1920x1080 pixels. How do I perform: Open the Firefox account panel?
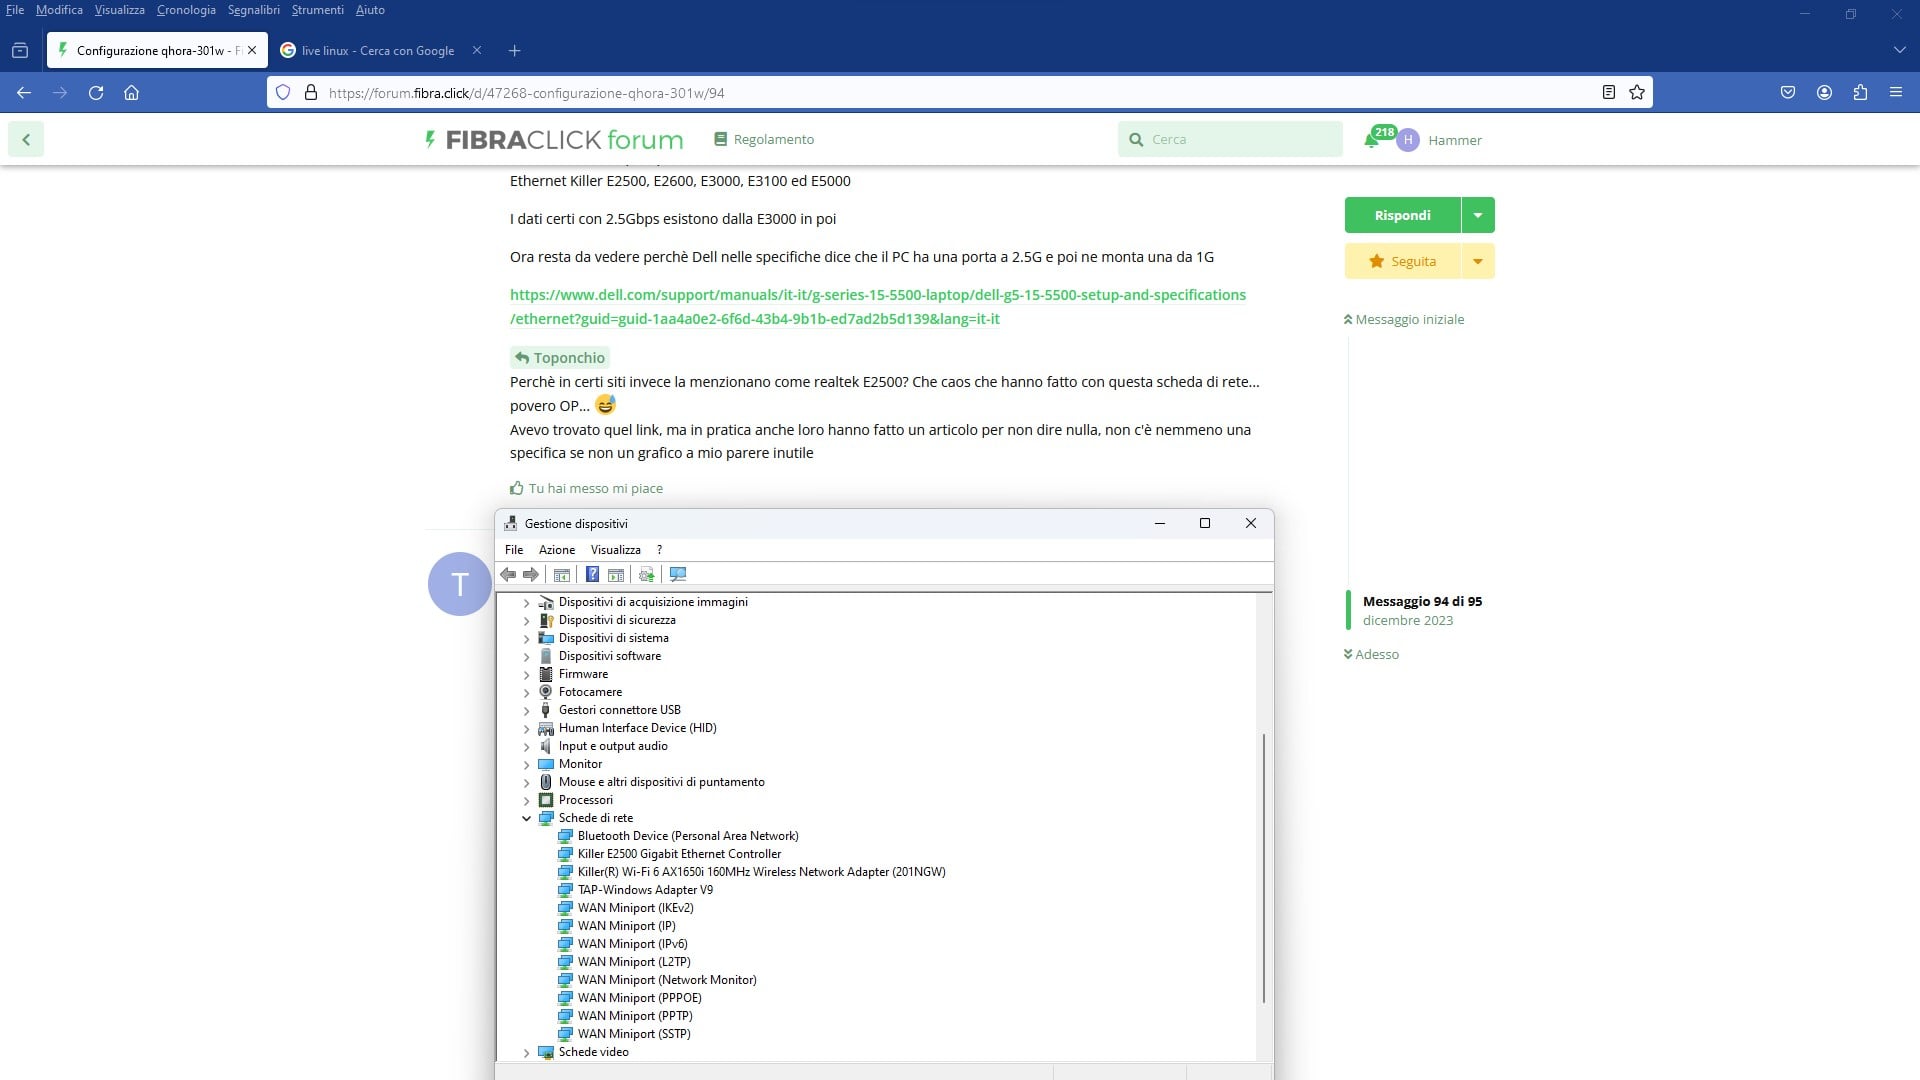pyautogui.click(x=1824, y=92)
